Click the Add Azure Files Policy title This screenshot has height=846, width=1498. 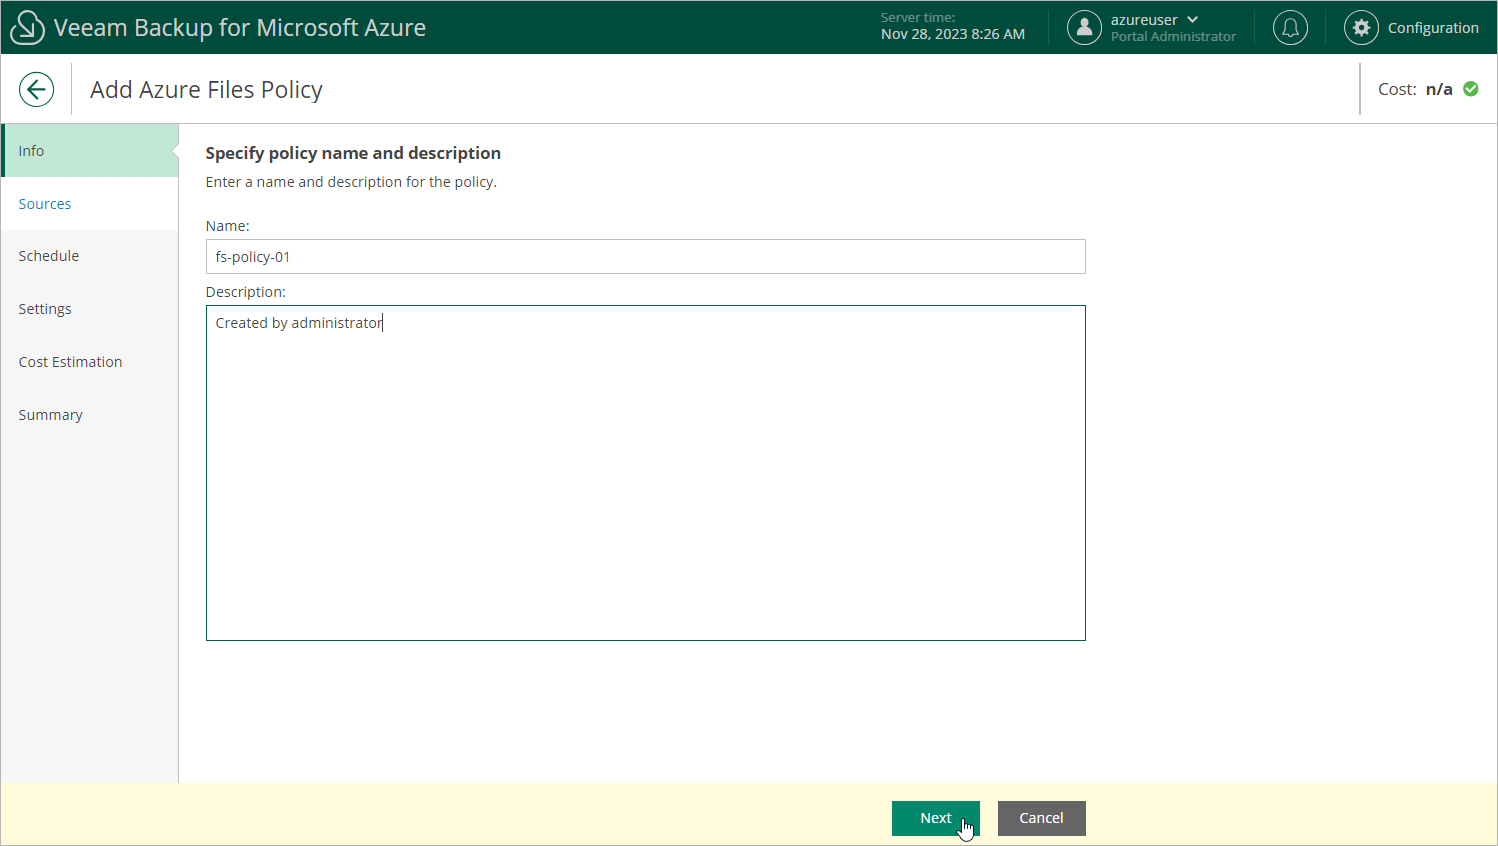[x=206, y=90]
